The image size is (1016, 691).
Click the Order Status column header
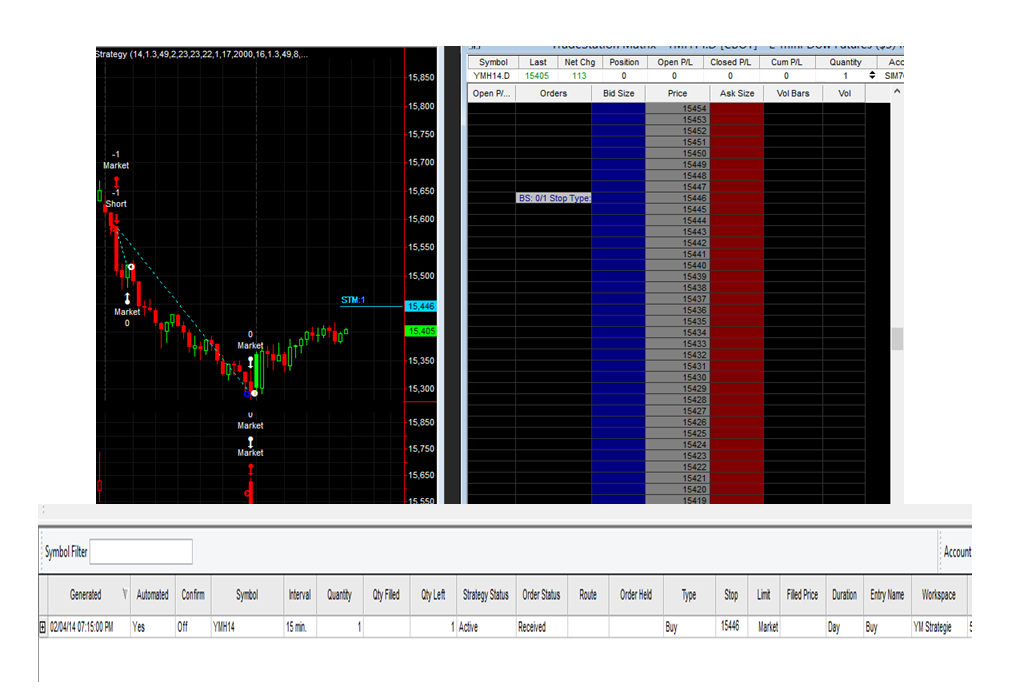tap(541, 595)
